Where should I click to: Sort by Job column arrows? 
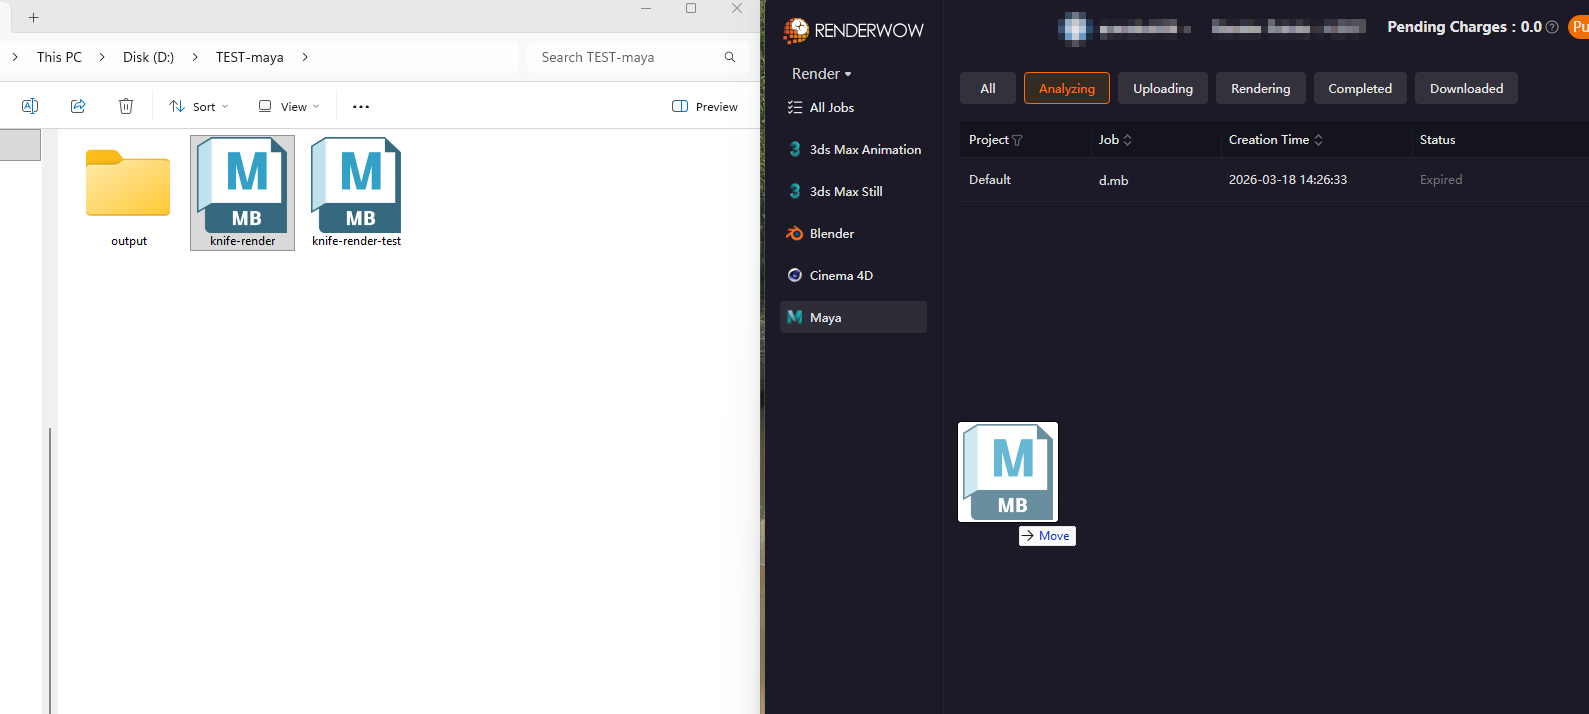(x=1127, y=140)
